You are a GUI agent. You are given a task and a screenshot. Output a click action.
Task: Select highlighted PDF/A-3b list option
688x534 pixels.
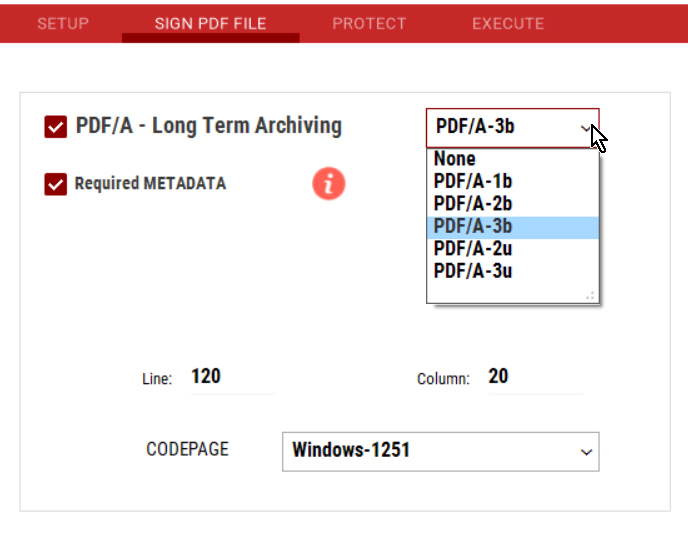tap(512, 226)
